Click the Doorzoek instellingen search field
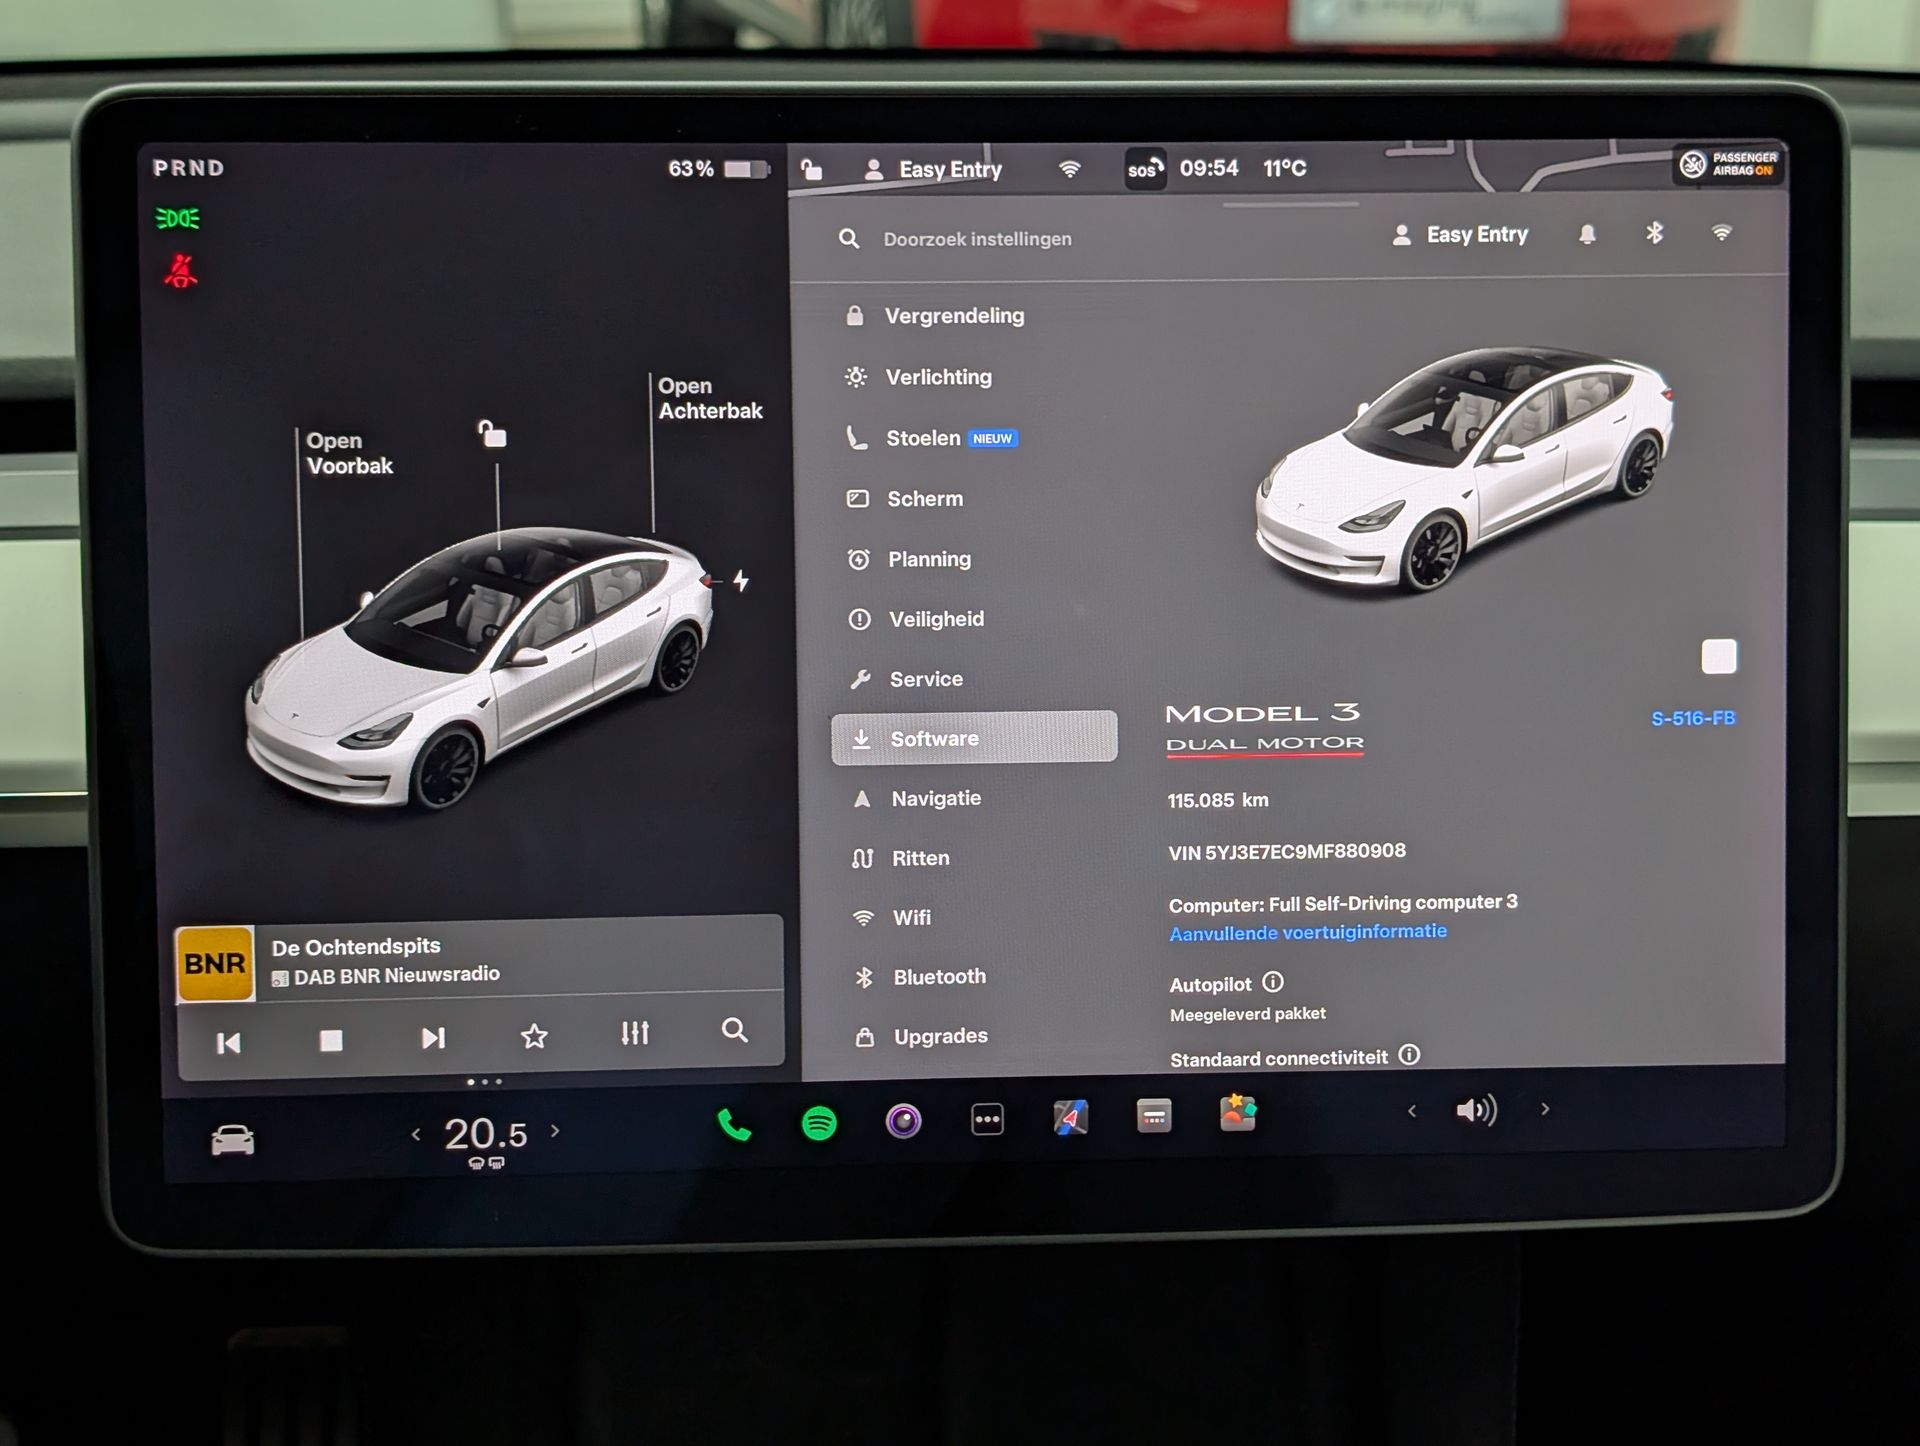 (977, 239)
